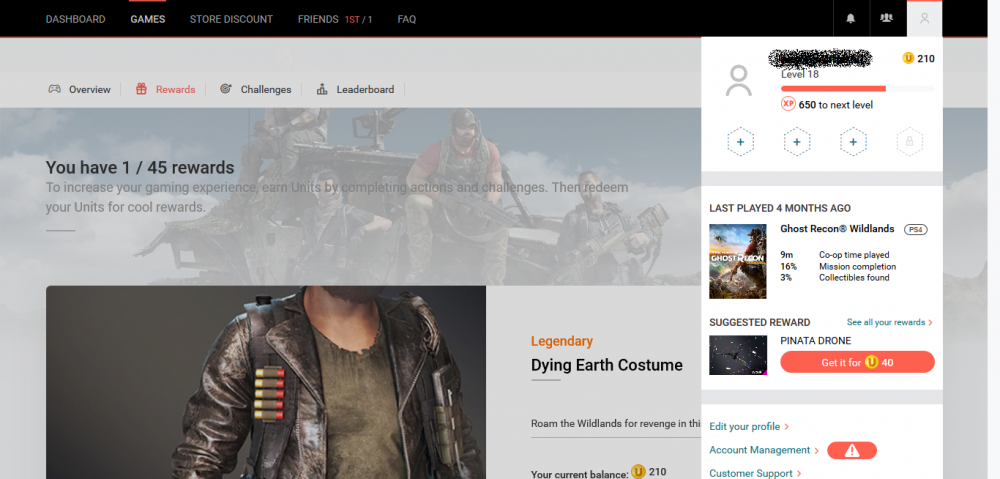Image resolution: width=1000 pixels, height=479 pixels.
Task: Open the FAQ menu item
Action: (406, 19)
